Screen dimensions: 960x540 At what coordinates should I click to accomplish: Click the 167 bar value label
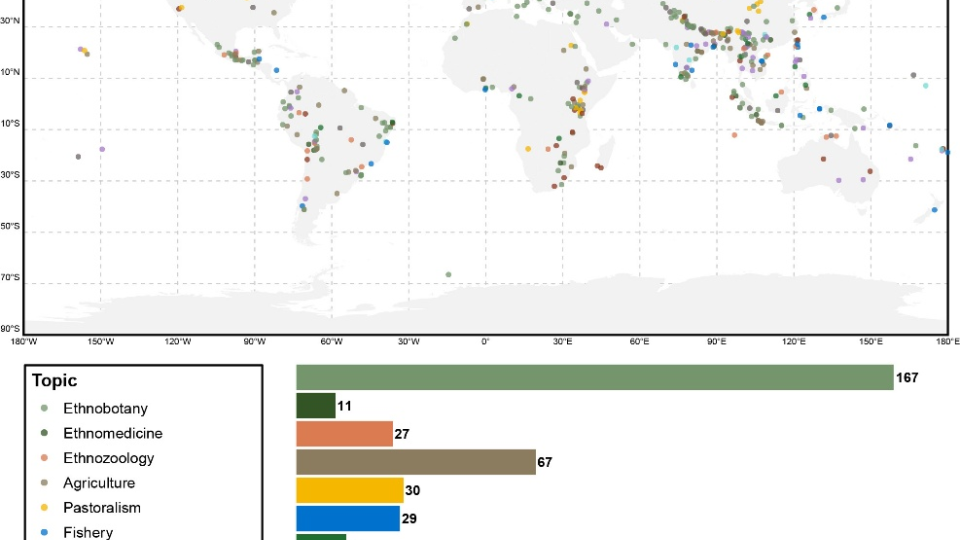[x=907, y=378]
